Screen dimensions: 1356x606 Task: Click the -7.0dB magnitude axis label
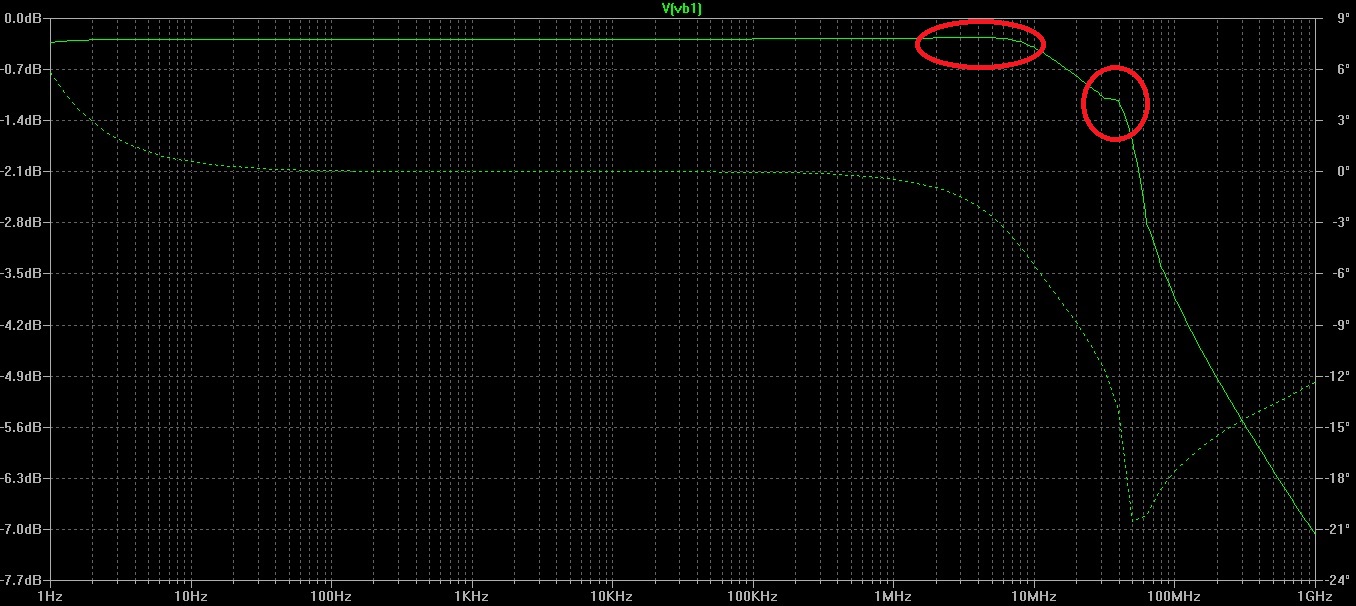tap(22, 529)
